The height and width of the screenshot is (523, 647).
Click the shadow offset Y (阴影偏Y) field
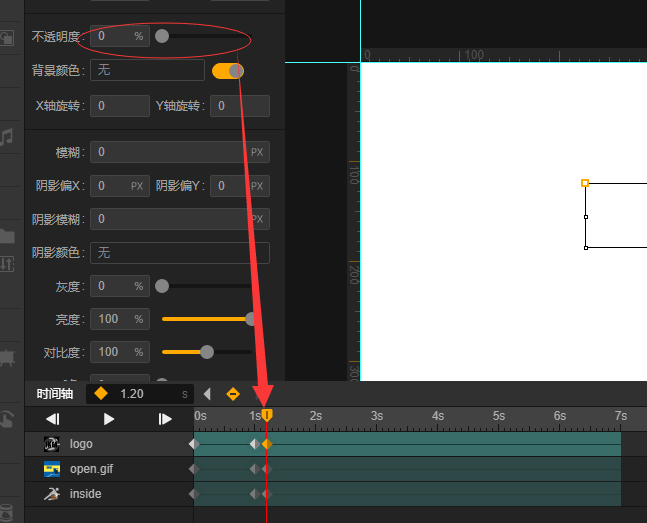pos(240,186)
